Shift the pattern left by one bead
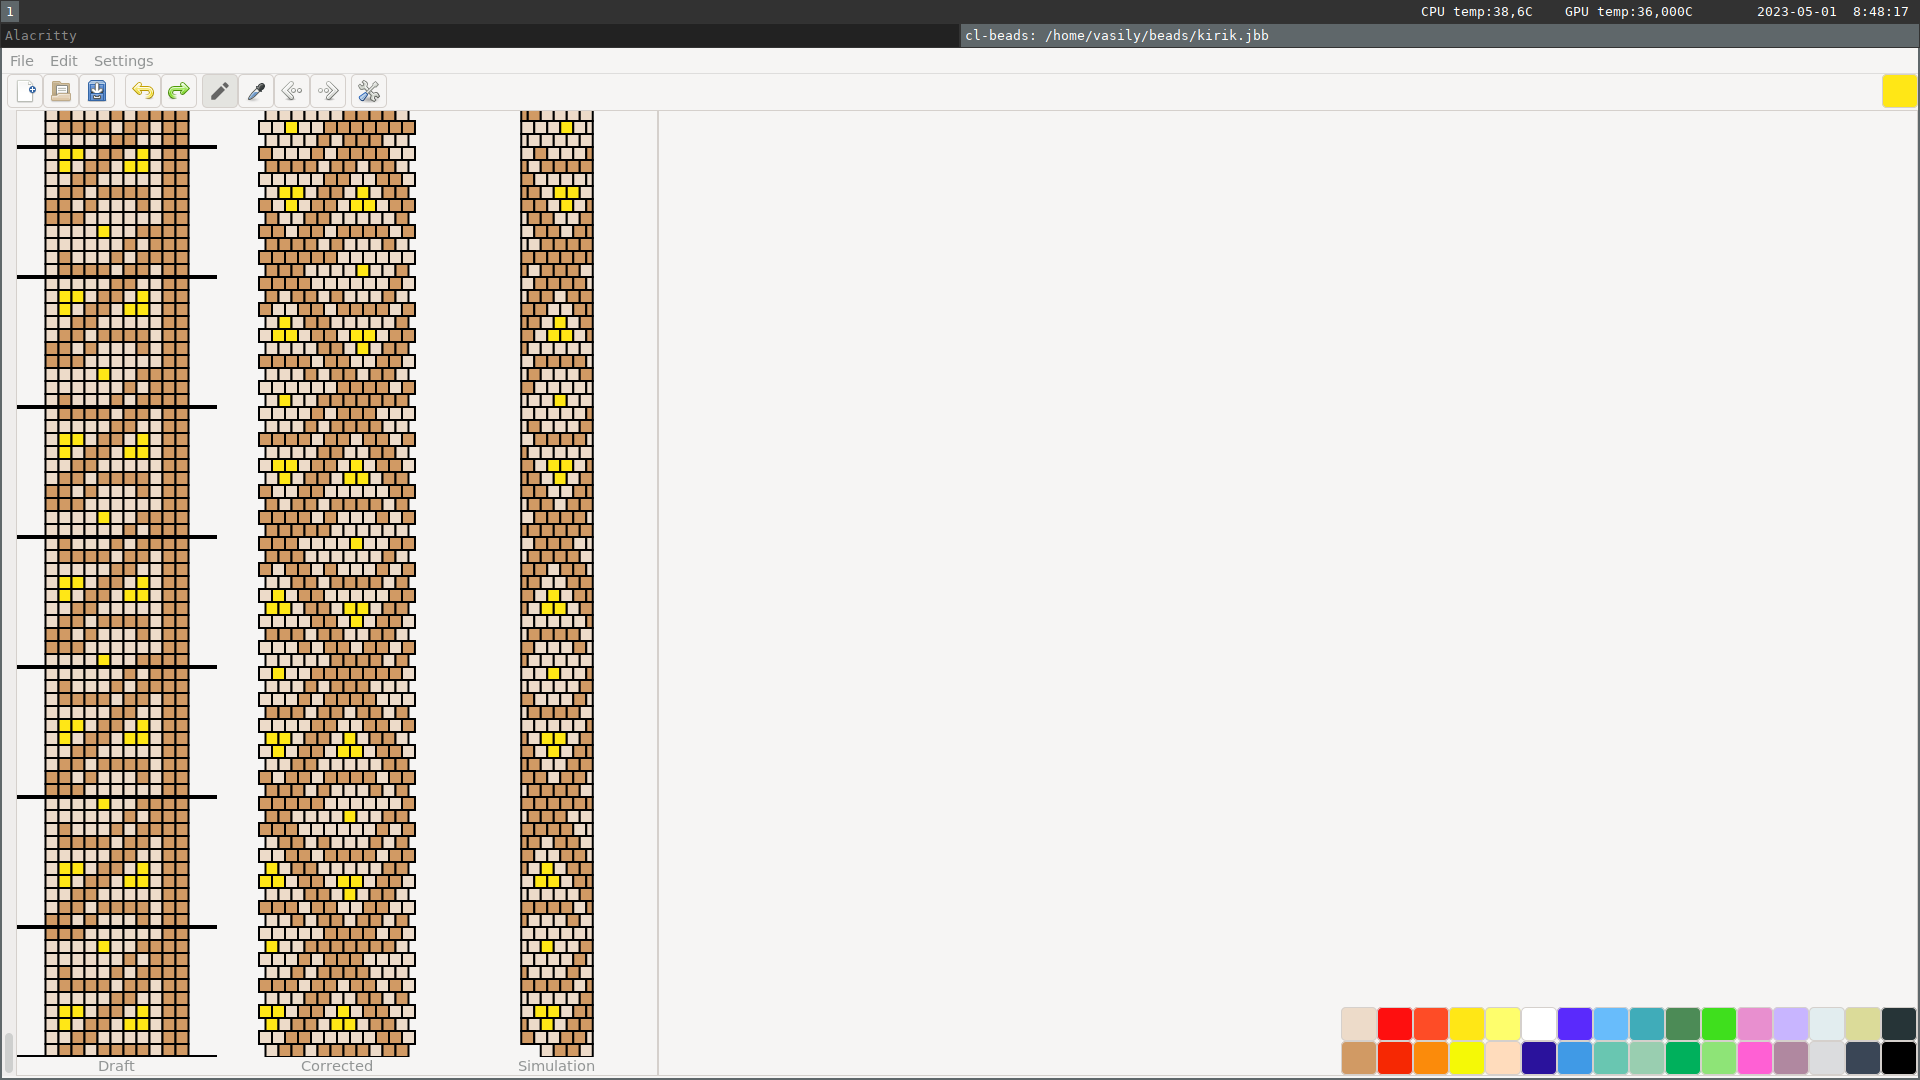The width and height of the screenshot is (1920, 1080). (292, 91)
